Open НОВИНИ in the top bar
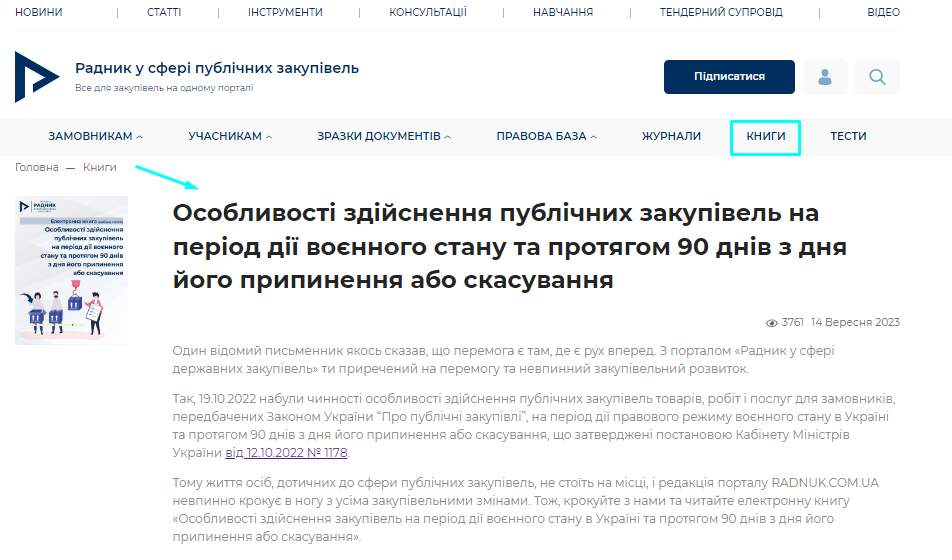This screenshot has width=952, height=560. (x=38, y=12)
